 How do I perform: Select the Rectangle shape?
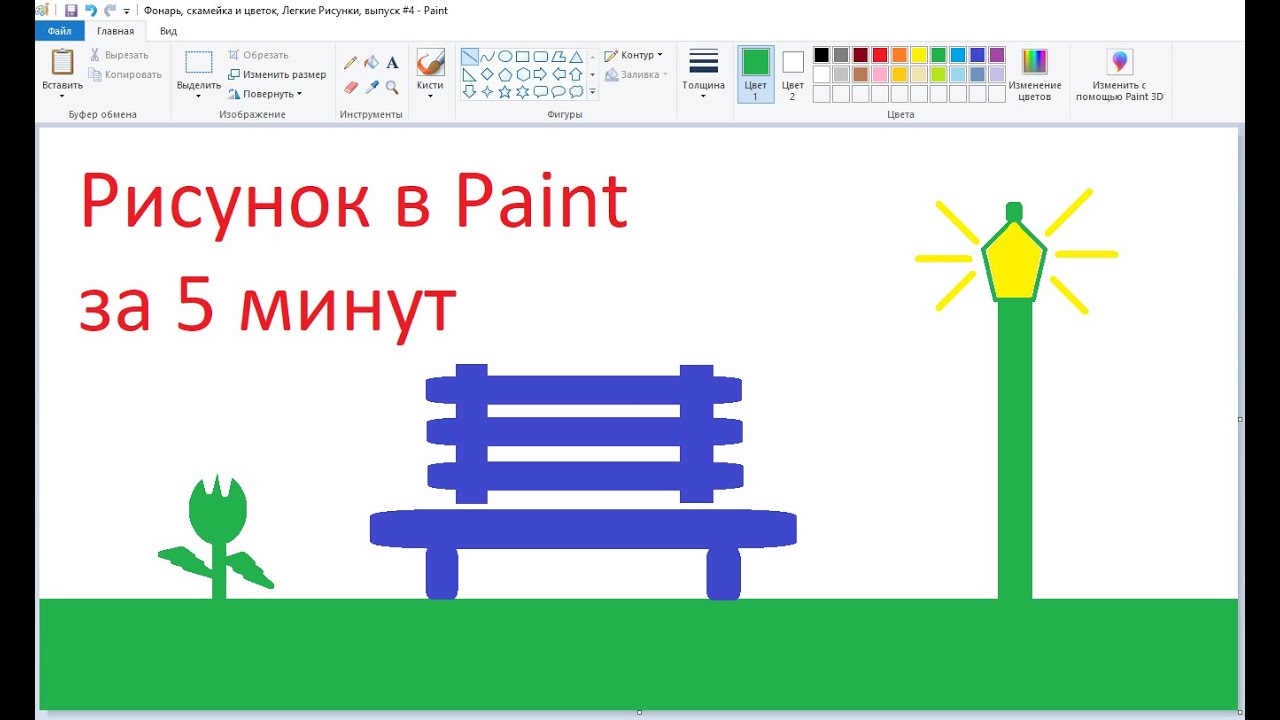pos(522,56)
